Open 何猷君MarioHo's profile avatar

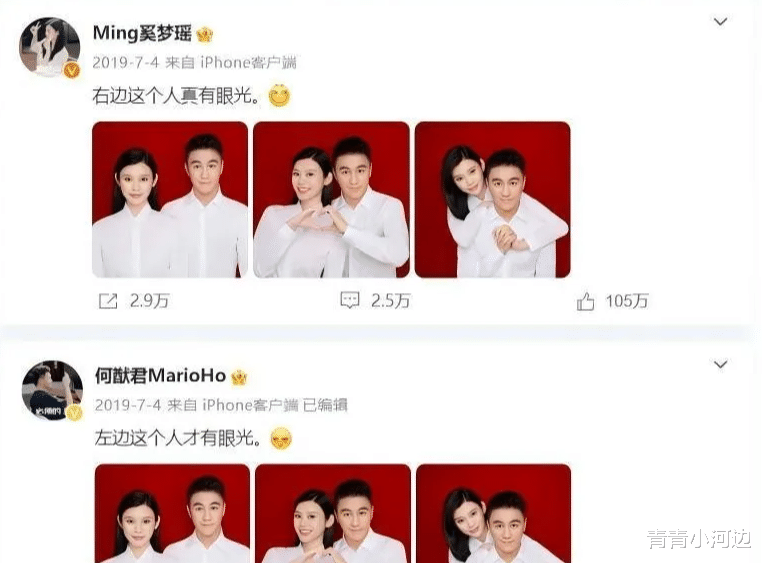coord(52,390)
